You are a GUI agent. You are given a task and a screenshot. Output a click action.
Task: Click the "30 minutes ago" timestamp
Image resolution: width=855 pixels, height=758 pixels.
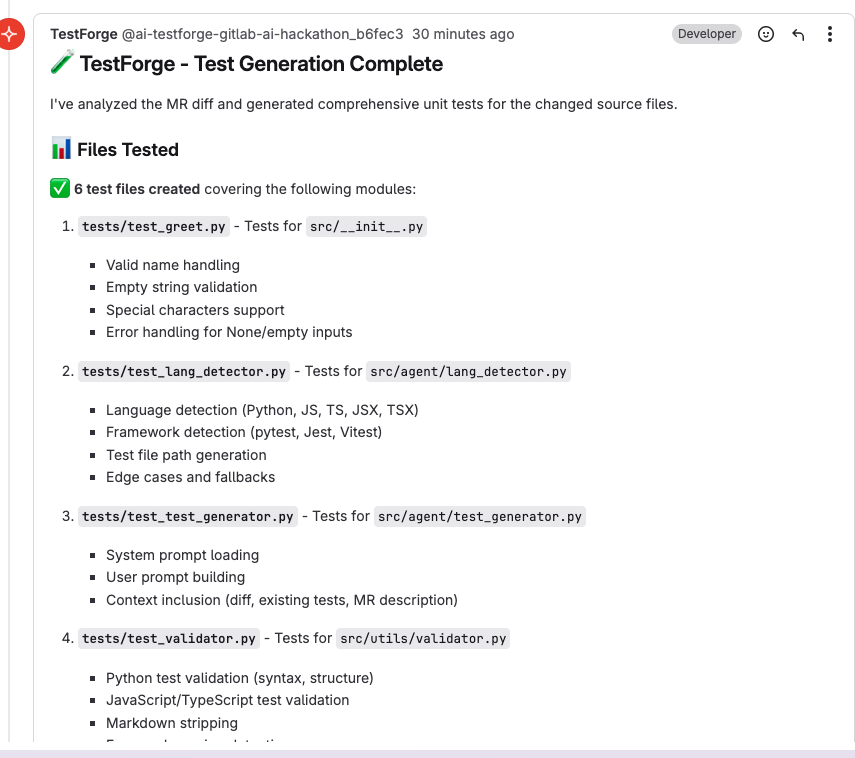click(x=463, y=34)
